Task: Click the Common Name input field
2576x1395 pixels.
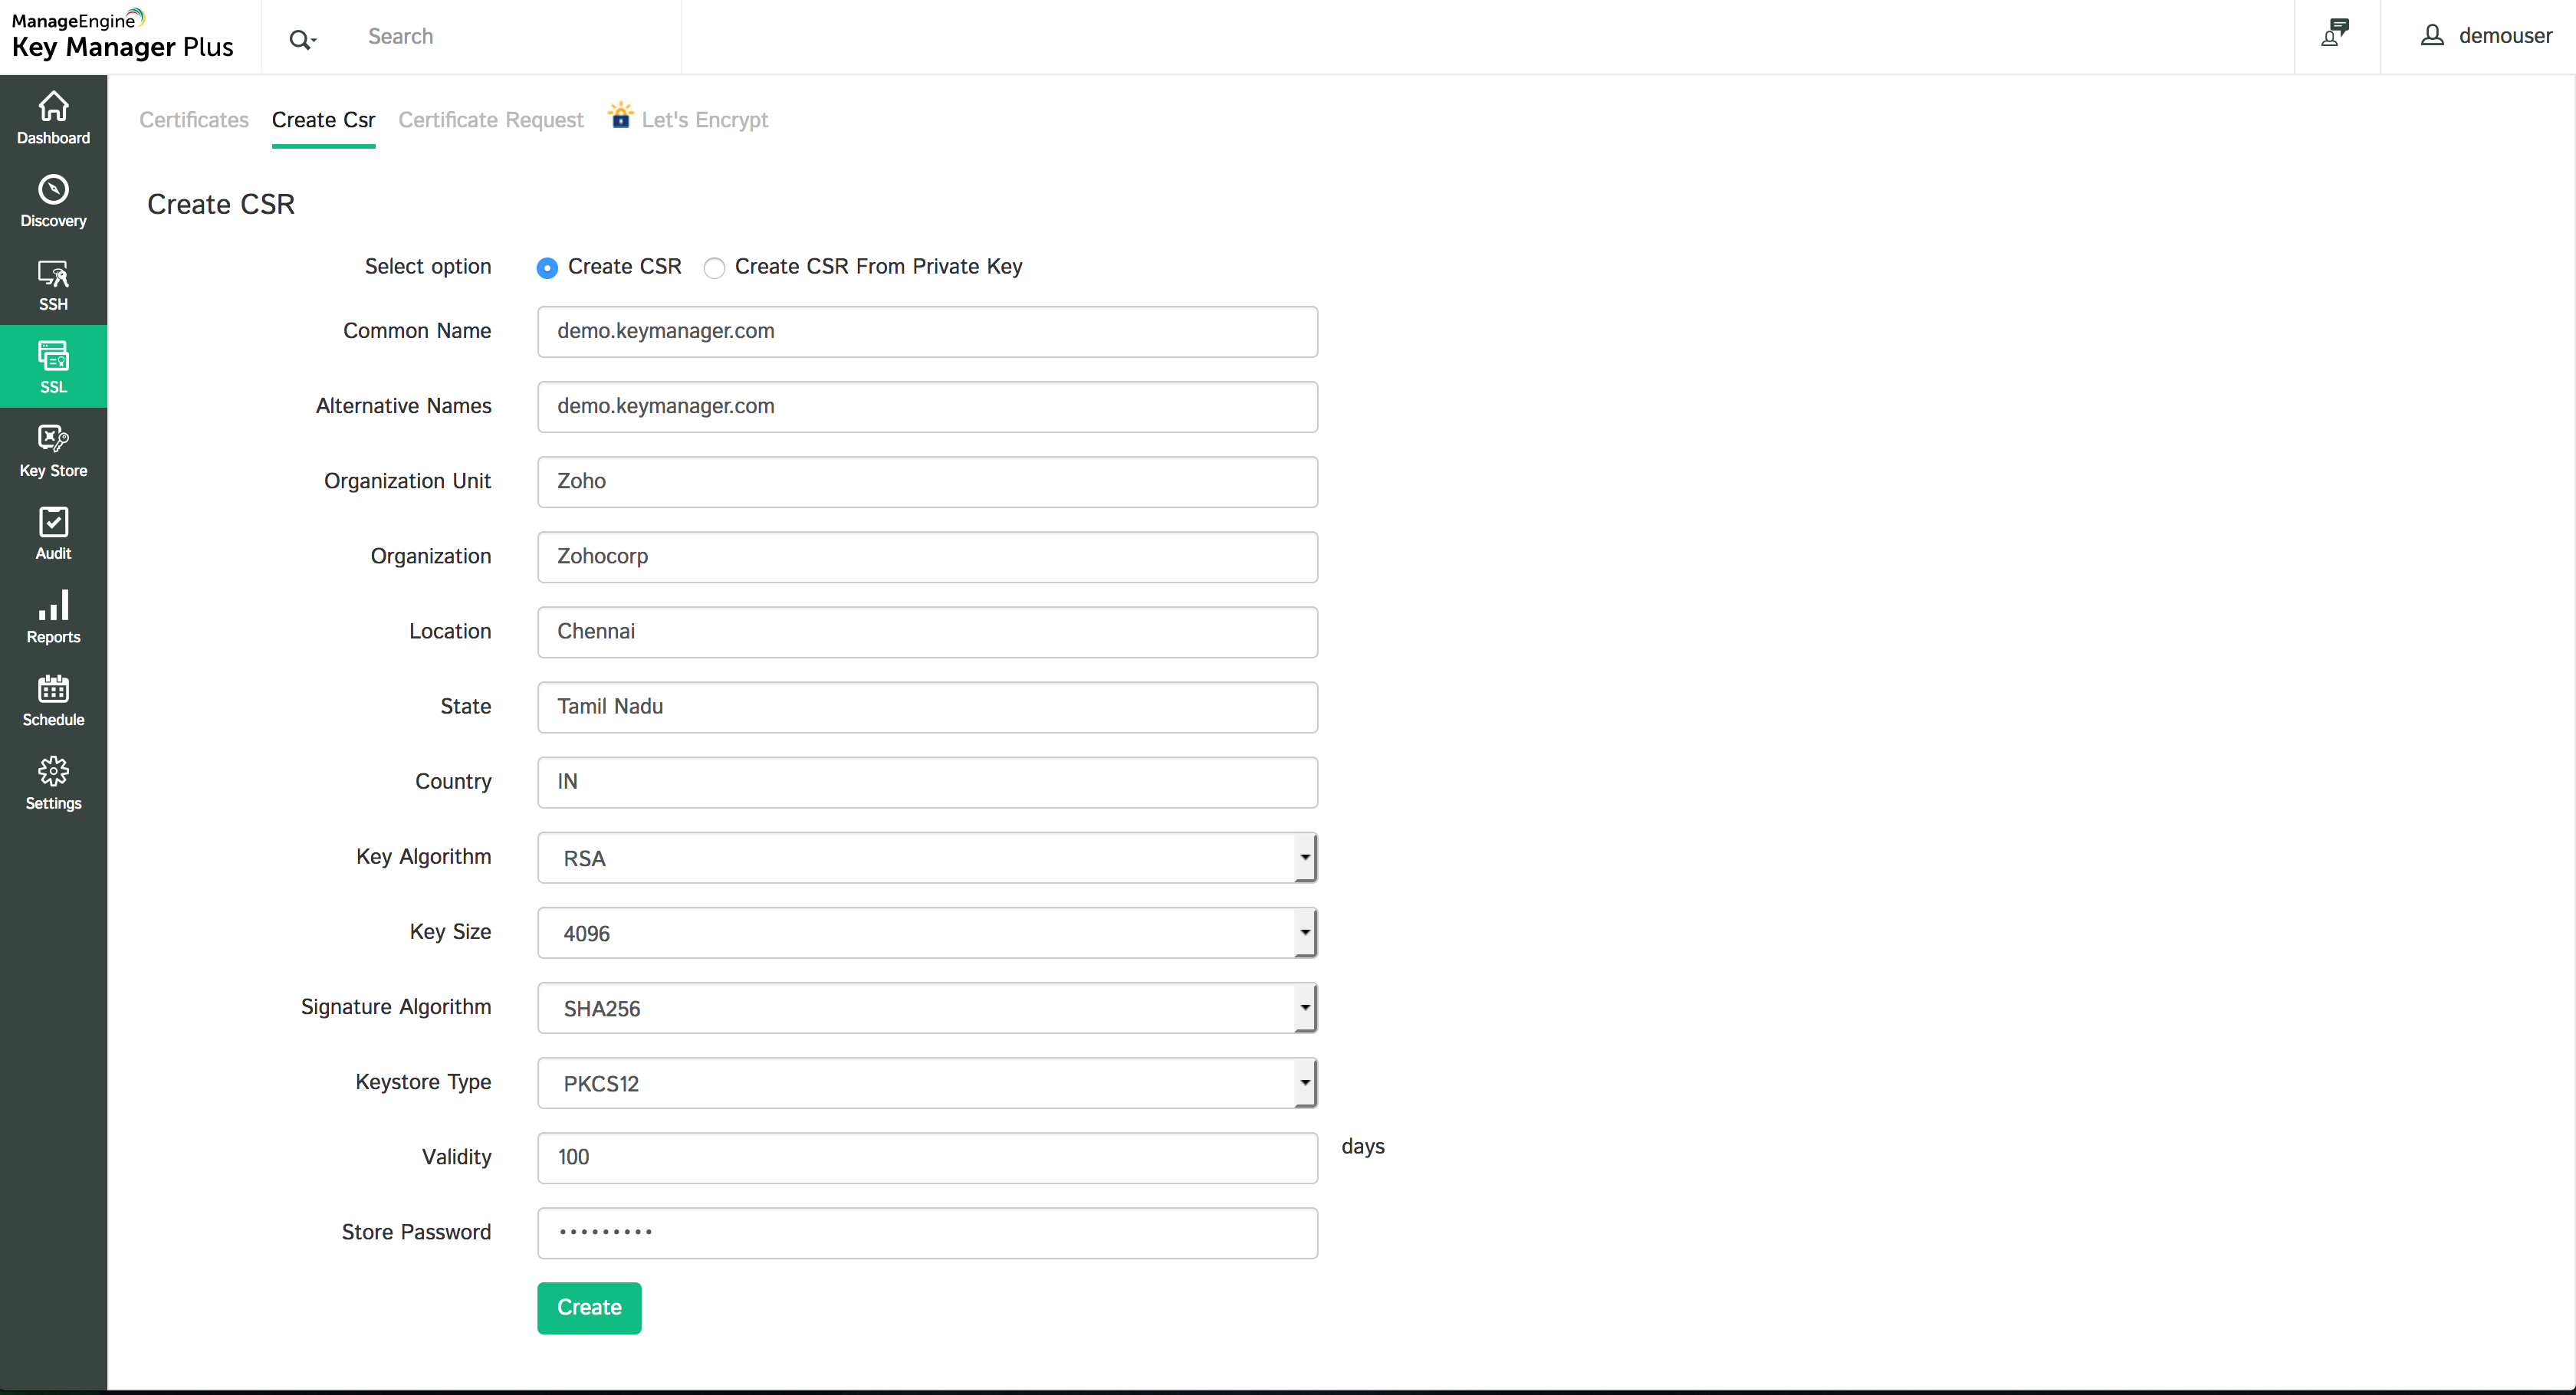Action: pyautogui.click(x=927, y=331)
